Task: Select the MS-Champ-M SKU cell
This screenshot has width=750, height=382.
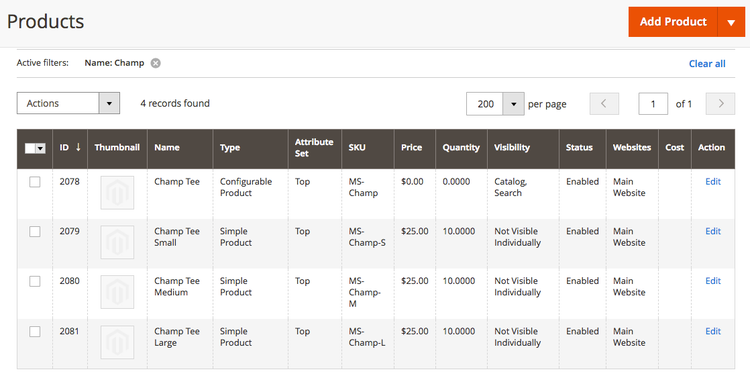Action: [x=367, y=294]
